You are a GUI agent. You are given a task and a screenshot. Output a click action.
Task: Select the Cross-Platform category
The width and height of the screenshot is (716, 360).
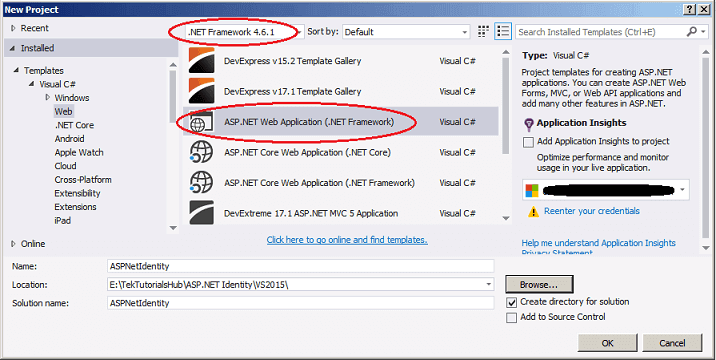[83, 180]
